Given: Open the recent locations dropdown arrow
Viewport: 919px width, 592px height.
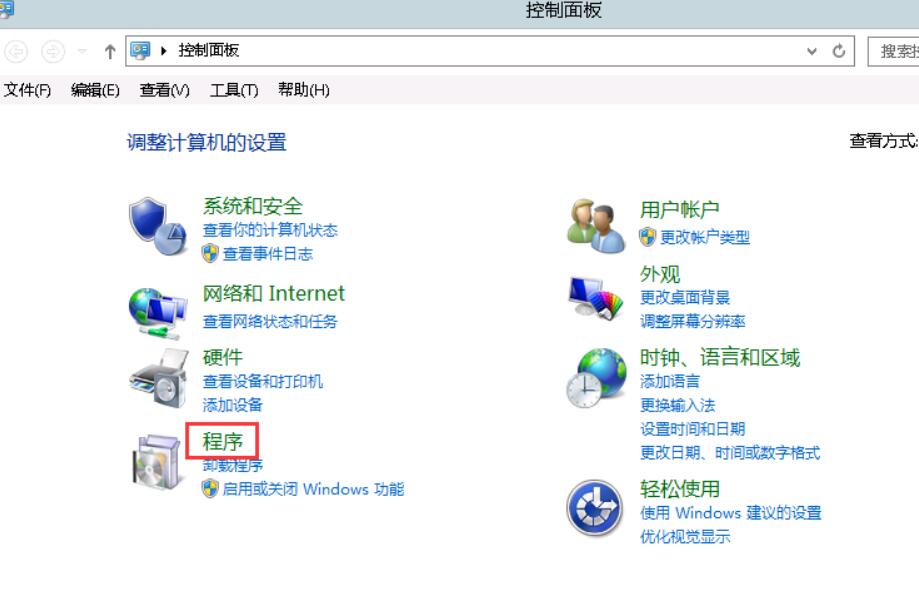Looking at the screenshot, I should [82, 52].
